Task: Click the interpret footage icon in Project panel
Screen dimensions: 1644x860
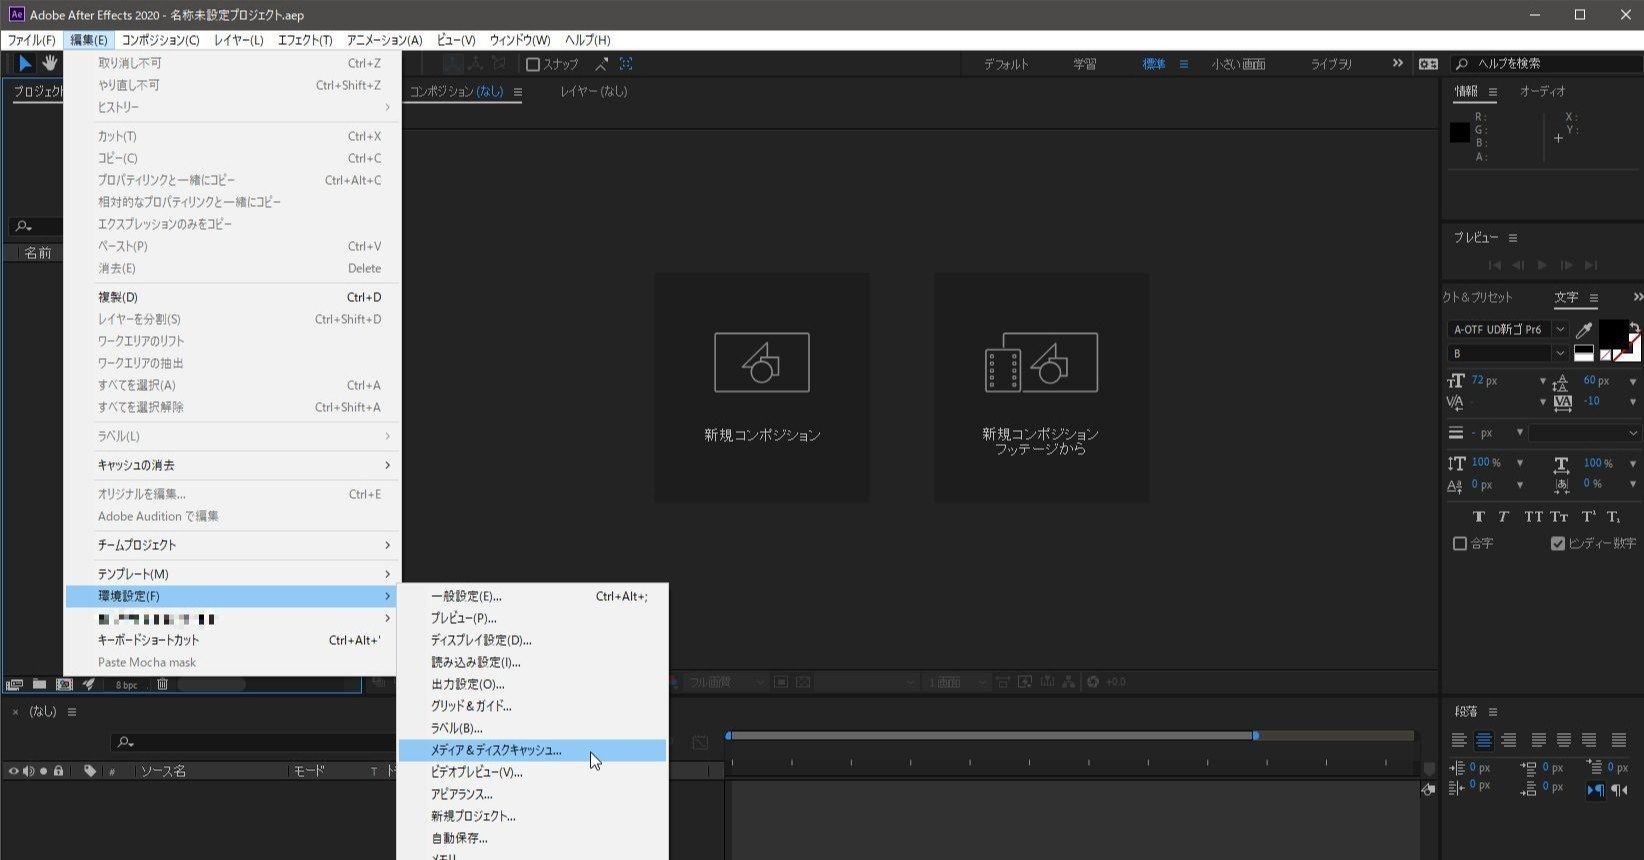Action: [14, 685]
